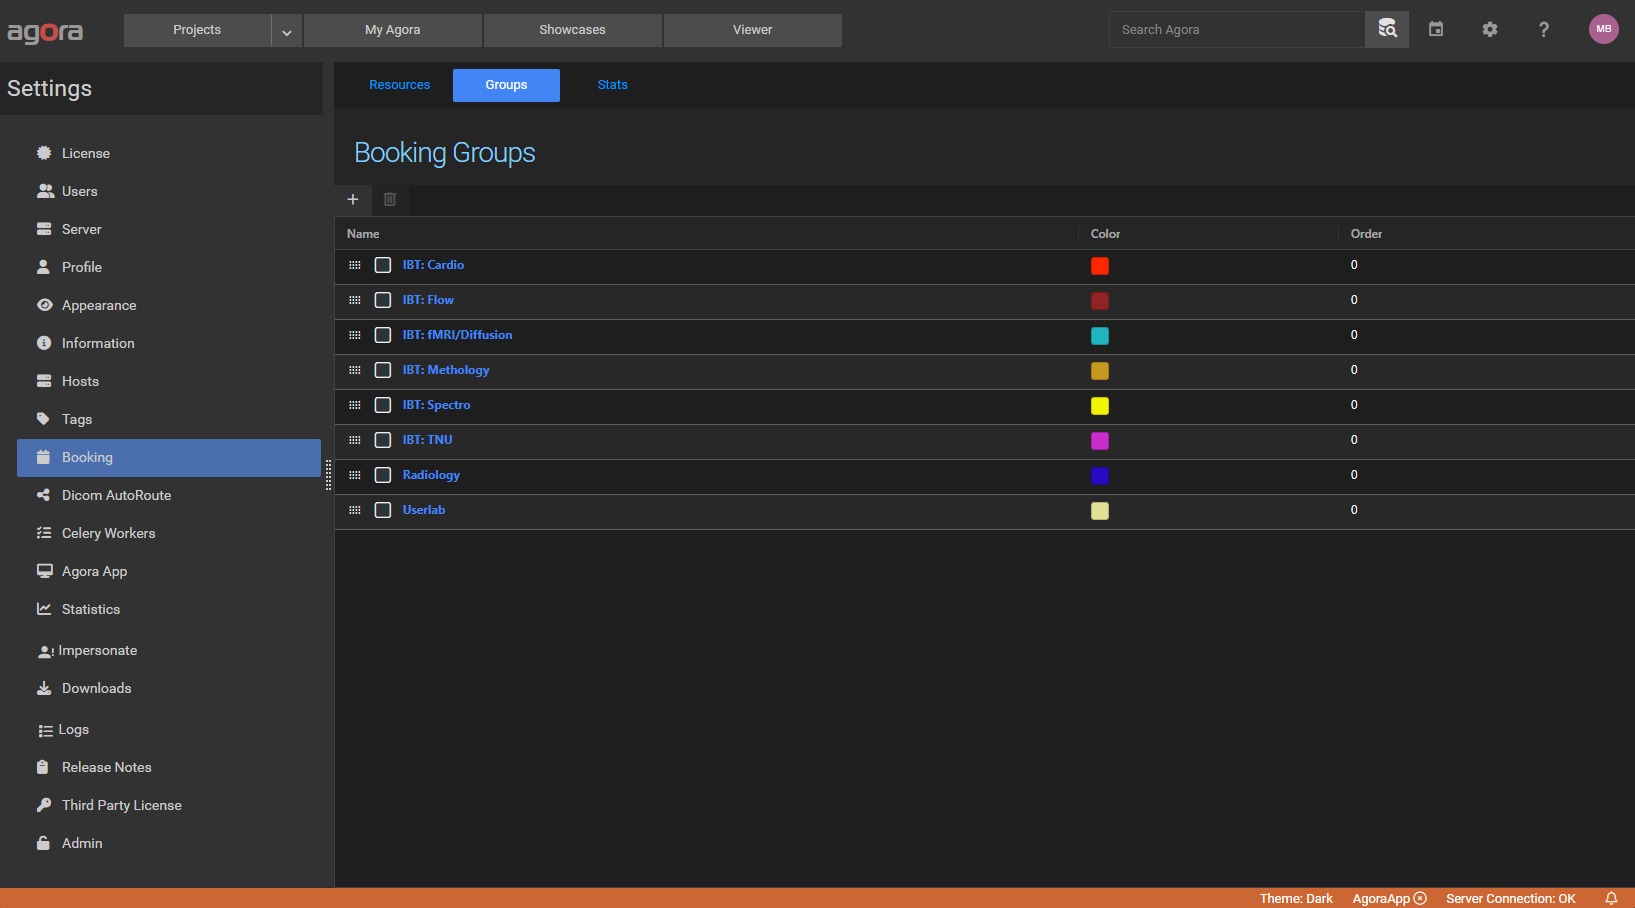Screen dimensions: 1635x908
Task: Open the advanced search icon next to search
Action: coord(1387,29)
